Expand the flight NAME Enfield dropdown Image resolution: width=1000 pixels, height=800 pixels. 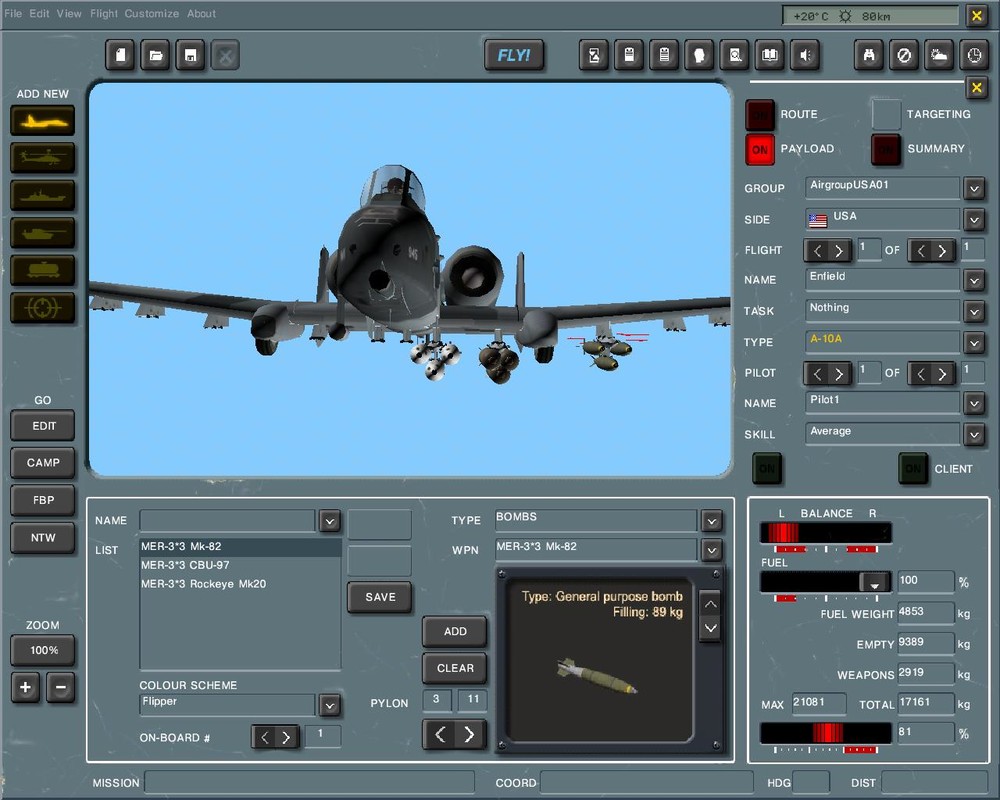tap(974, 280)
